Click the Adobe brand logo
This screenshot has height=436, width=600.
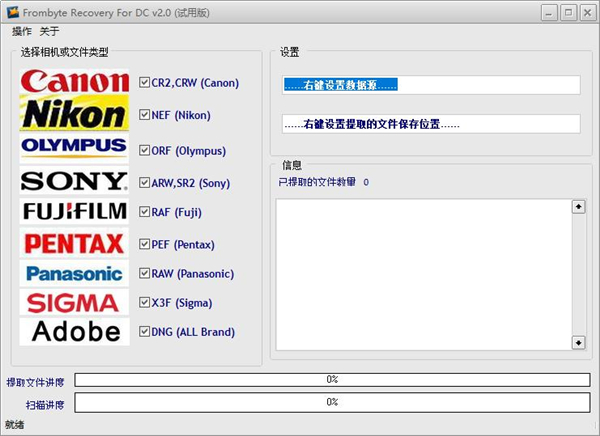coord(75,331)
